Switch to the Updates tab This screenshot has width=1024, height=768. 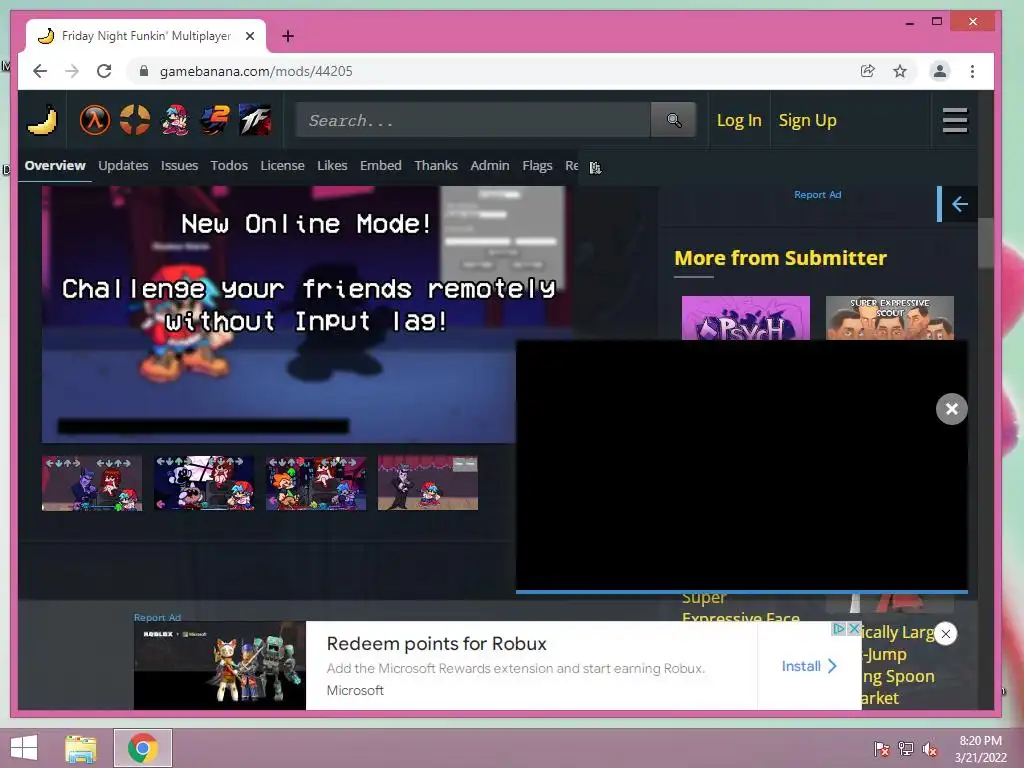point(123,166)
